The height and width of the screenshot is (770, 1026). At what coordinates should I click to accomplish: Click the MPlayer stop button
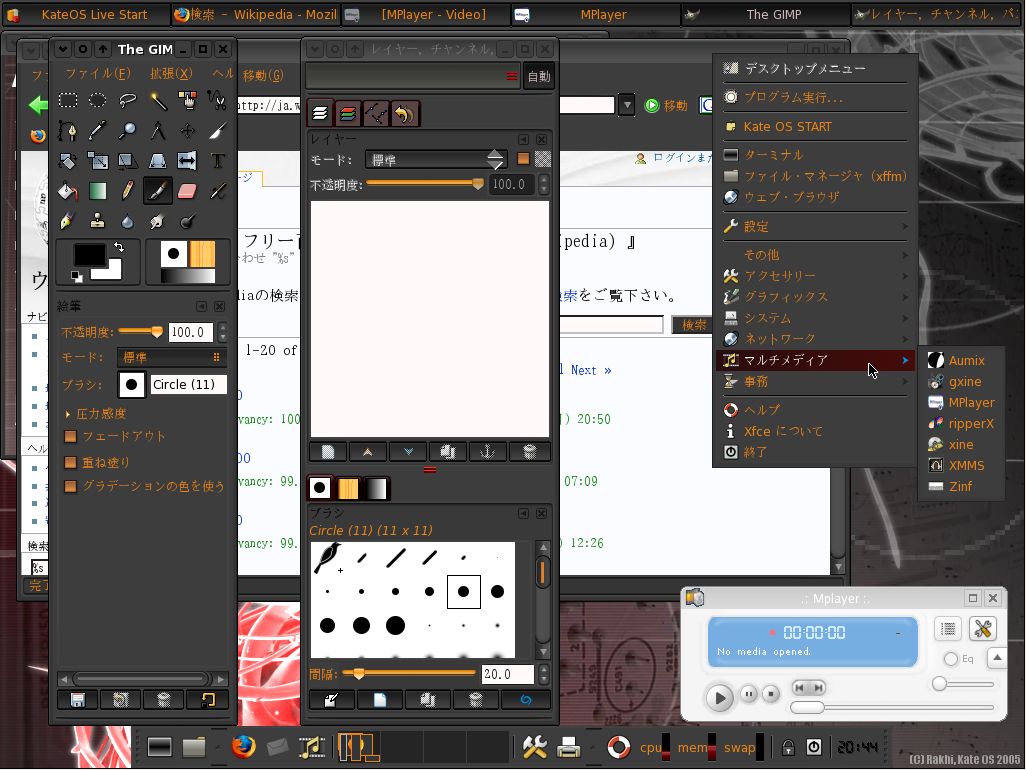click(771, 693)
